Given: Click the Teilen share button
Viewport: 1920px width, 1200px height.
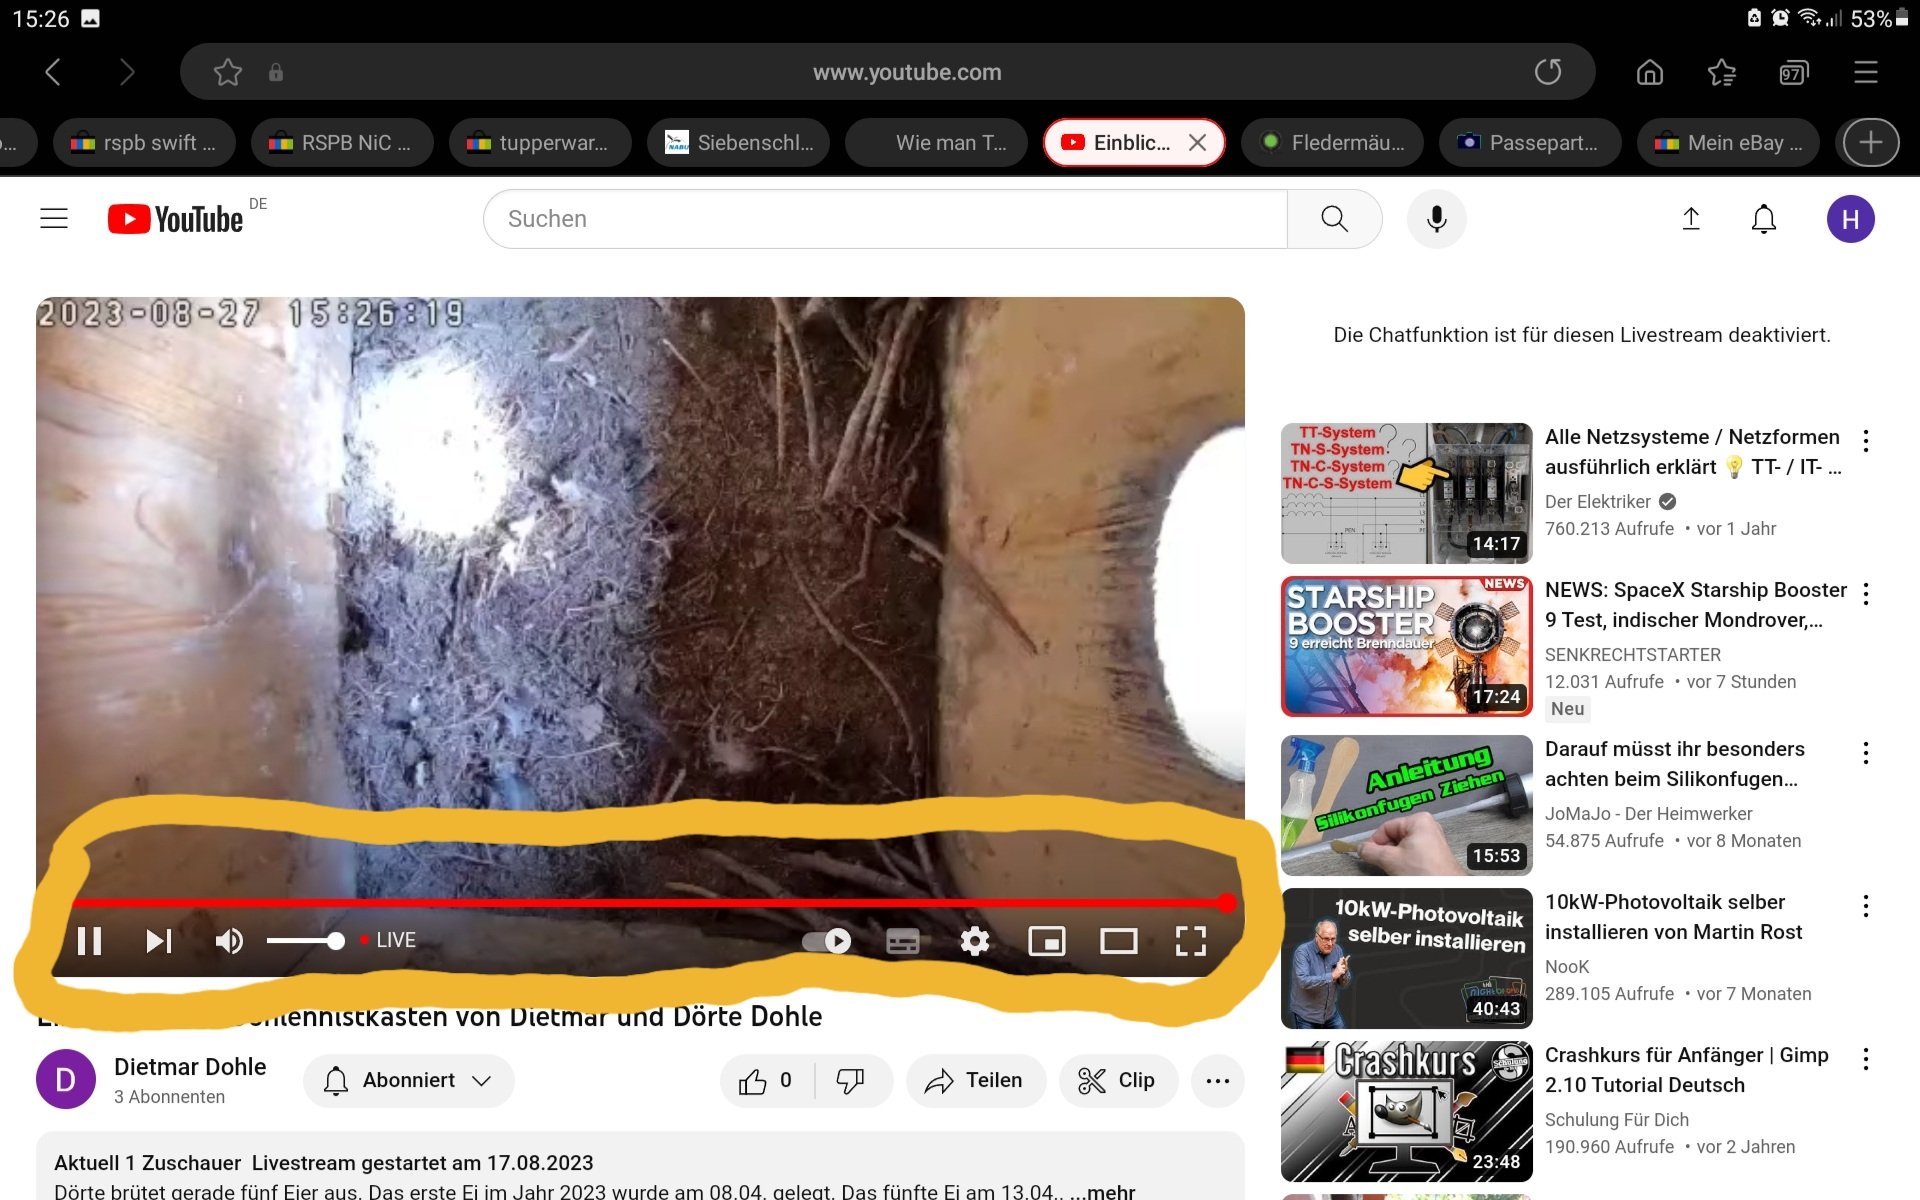Looking at the screenshot, I should (x=975, y=1080).
